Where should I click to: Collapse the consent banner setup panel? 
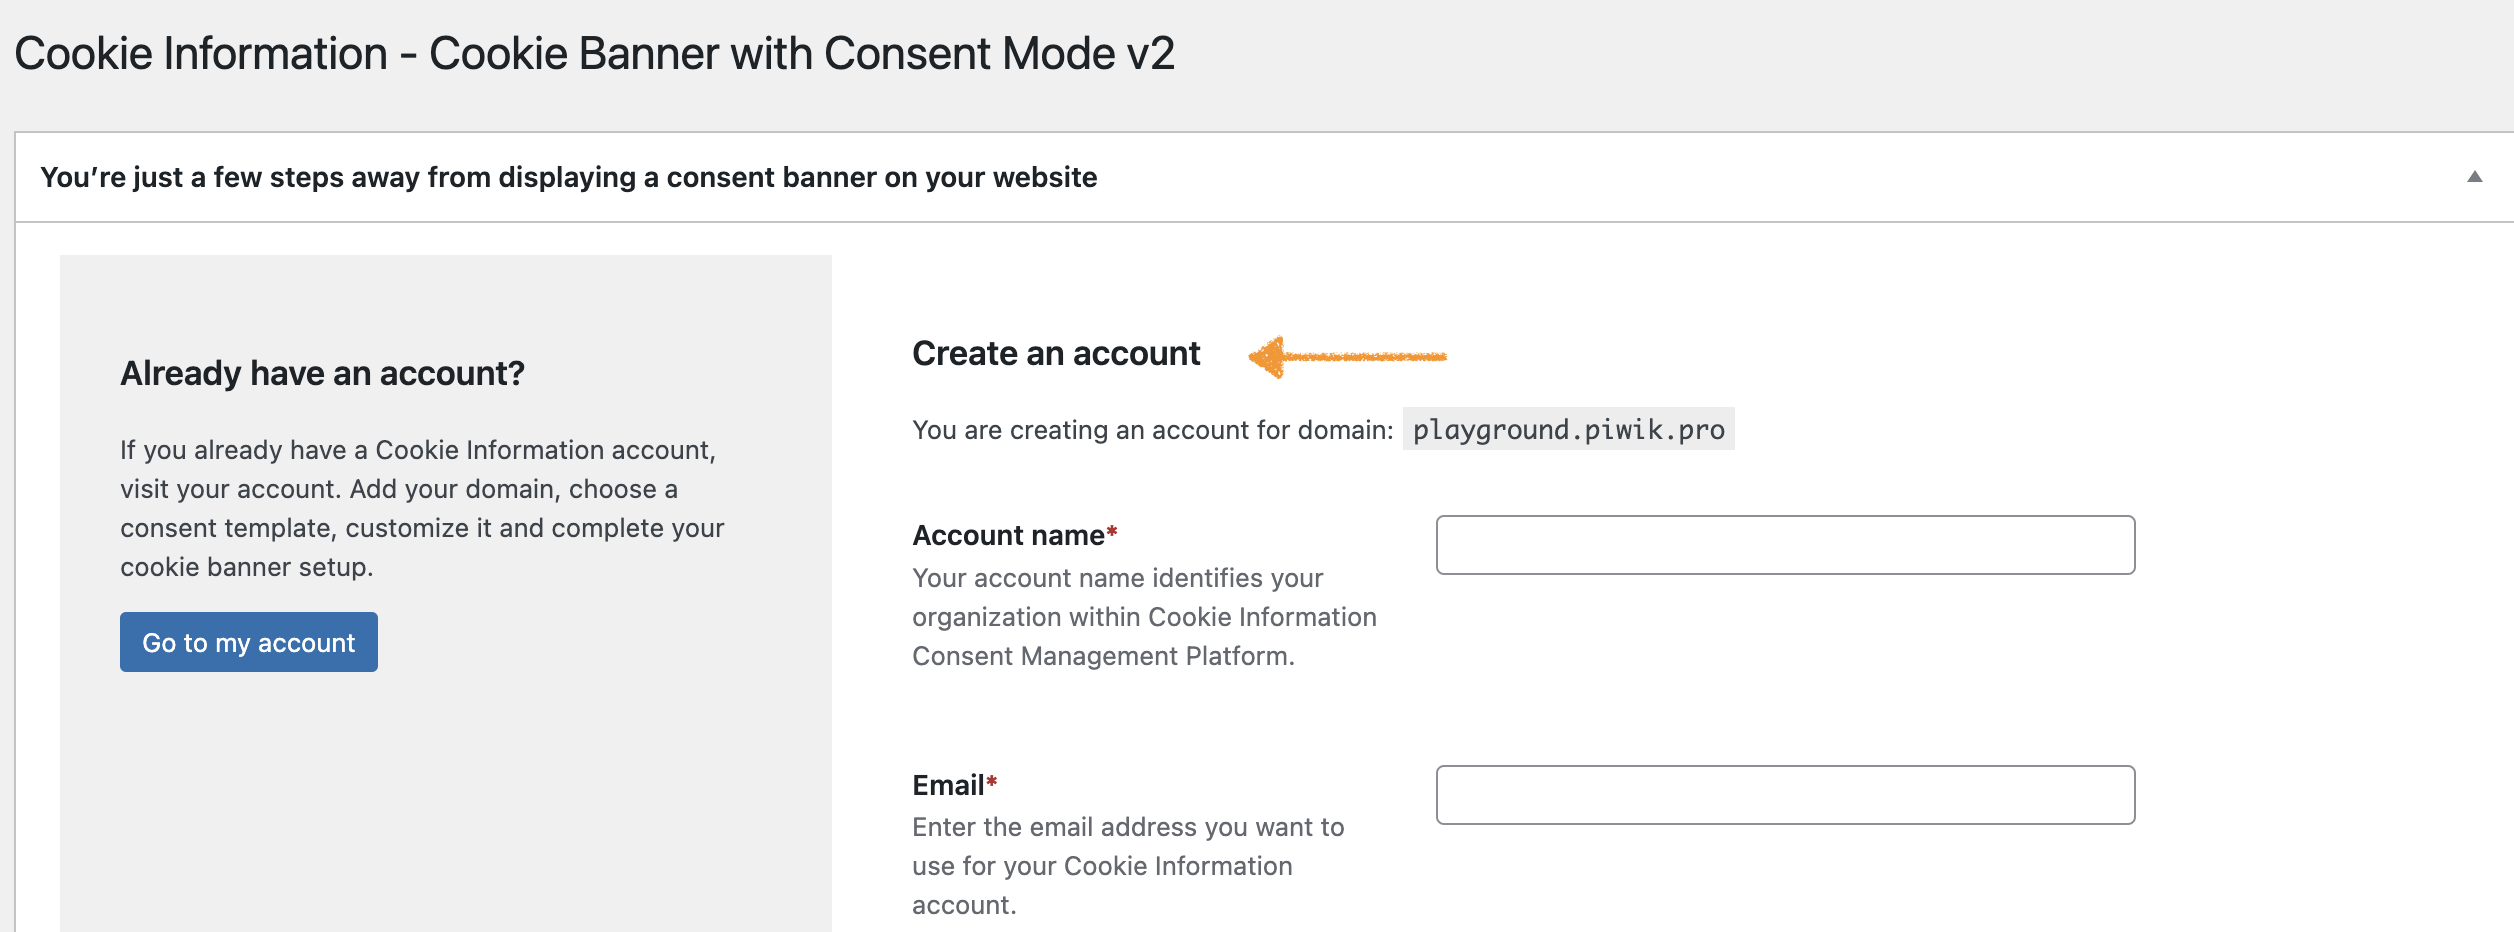coord(2474,177)
